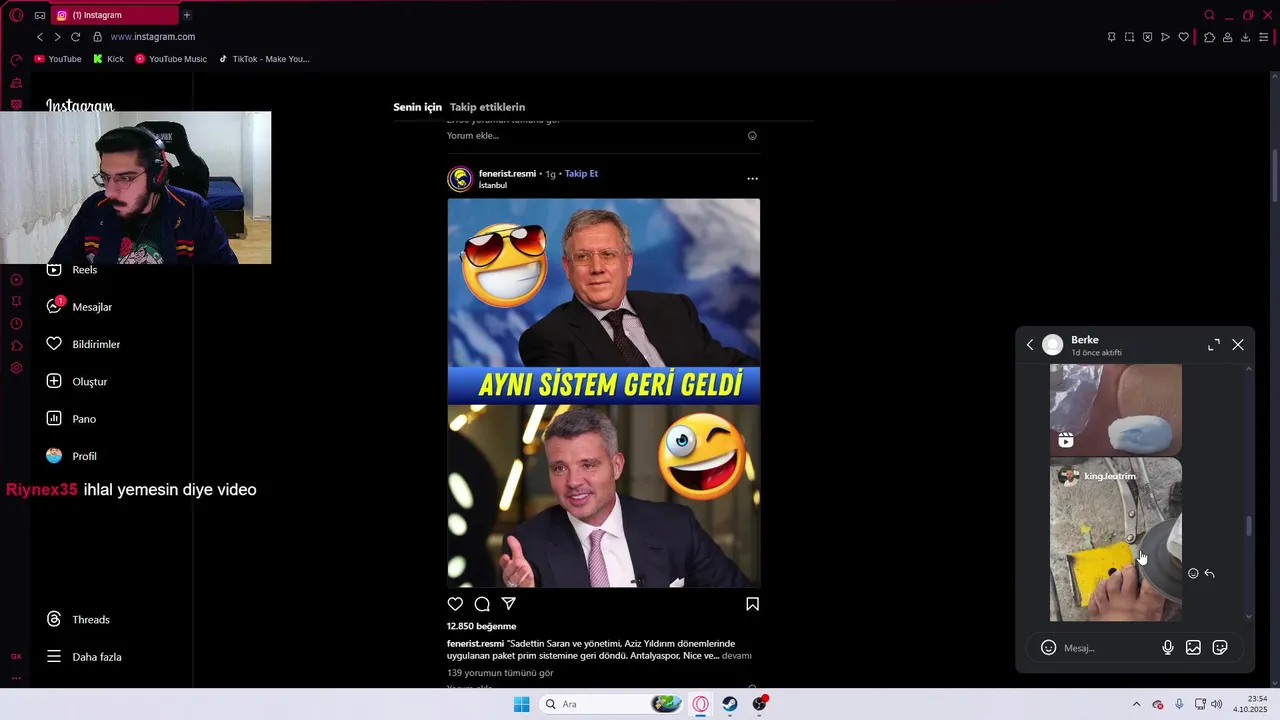Viewport: 1280px width, 720px height.
Task: Open GX Control speedometer sidebar icon
Action: (x=16, y=60)
